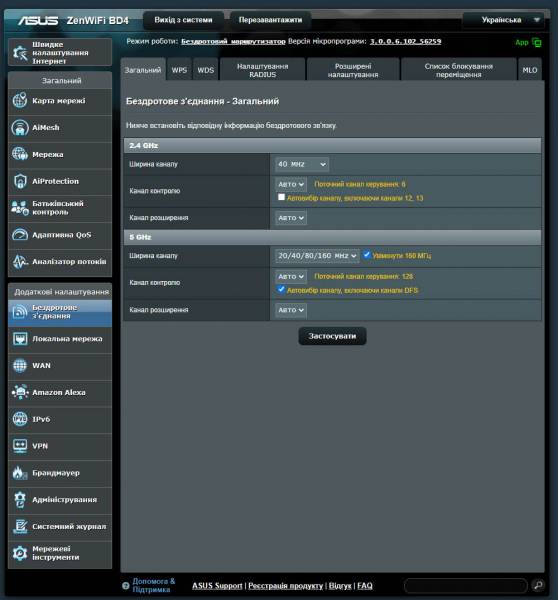Open the FAQ link in footer
558x600 pixels.
(x=365, y=585)
